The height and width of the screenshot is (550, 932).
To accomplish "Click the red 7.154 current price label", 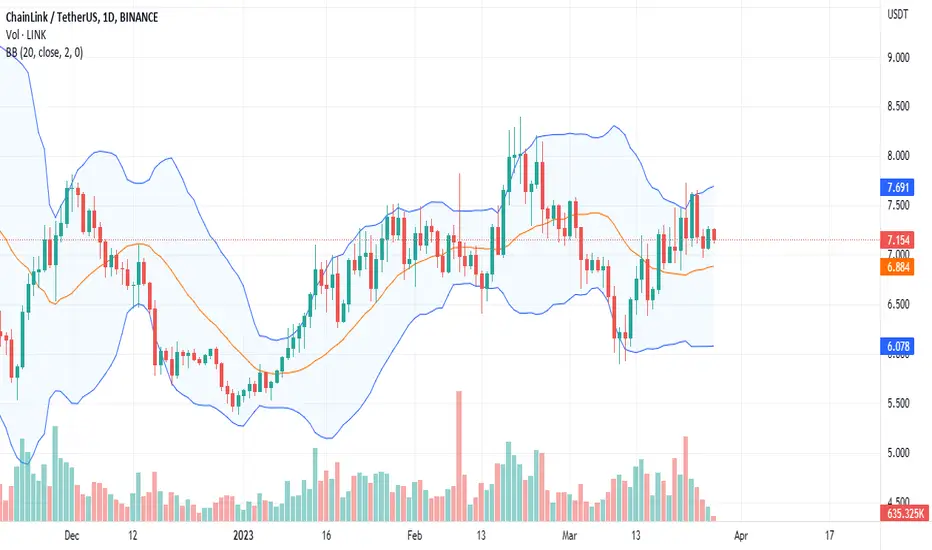I will 897,240.
